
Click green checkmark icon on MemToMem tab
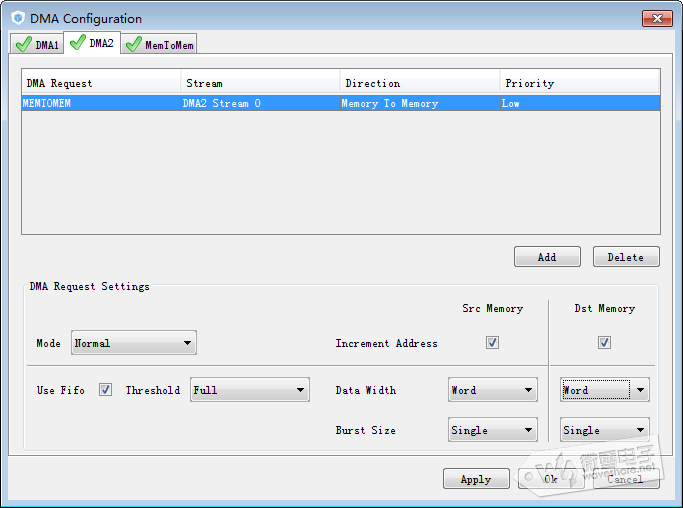click(133, 44)
